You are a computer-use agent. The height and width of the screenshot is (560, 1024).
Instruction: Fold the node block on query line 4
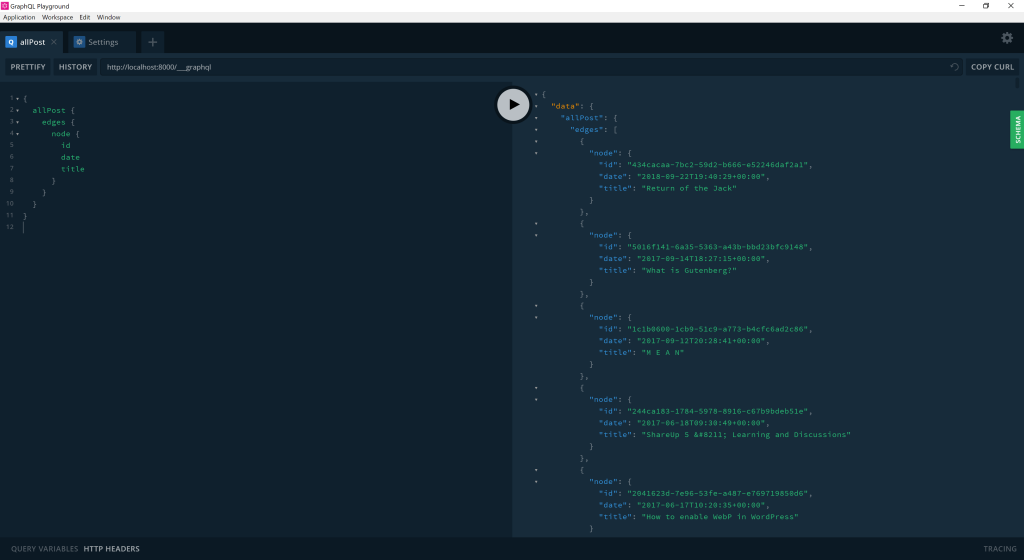pyautogui.click(x=17, y=134)
